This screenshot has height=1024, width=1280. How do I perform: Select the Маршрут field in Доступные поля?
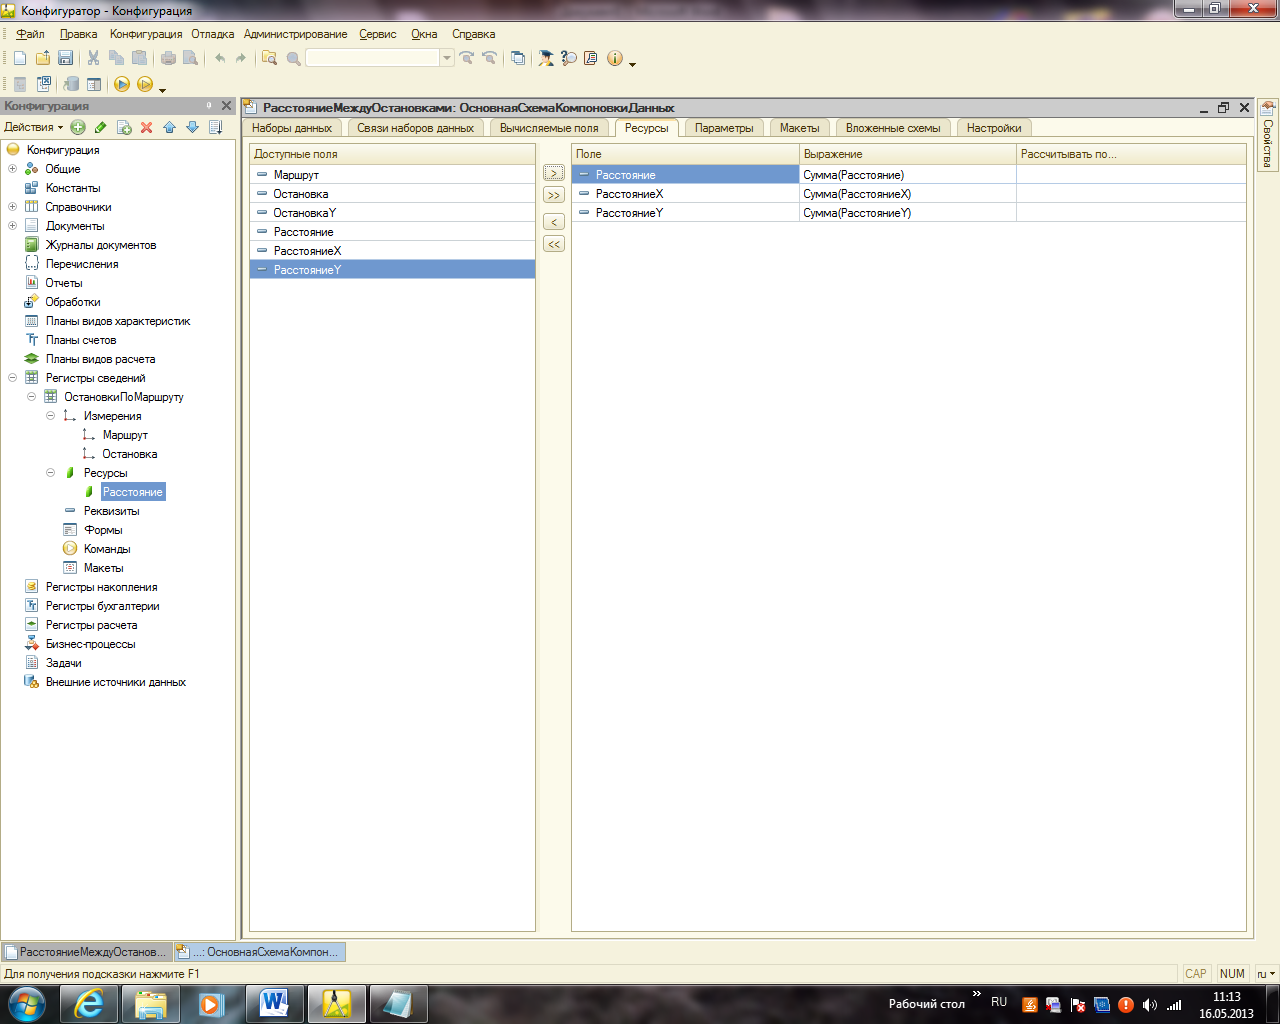[296, 175]
